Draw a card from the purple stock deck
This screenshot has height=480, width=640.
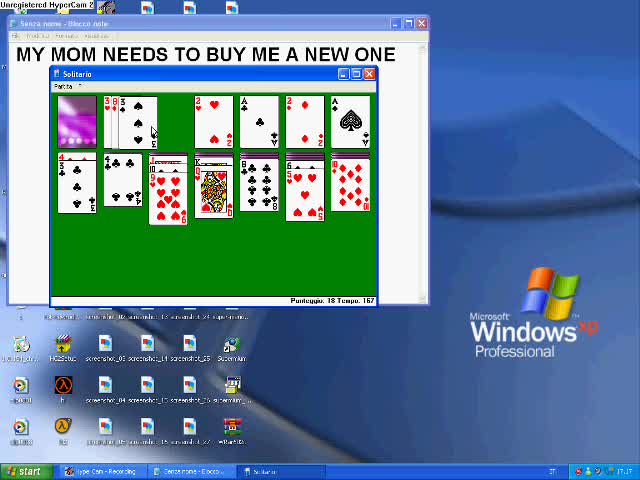77,122
